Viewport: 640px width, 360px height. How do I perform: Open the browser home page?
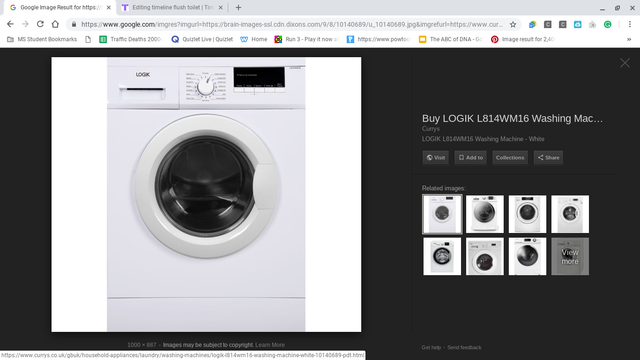pos(55,24)
